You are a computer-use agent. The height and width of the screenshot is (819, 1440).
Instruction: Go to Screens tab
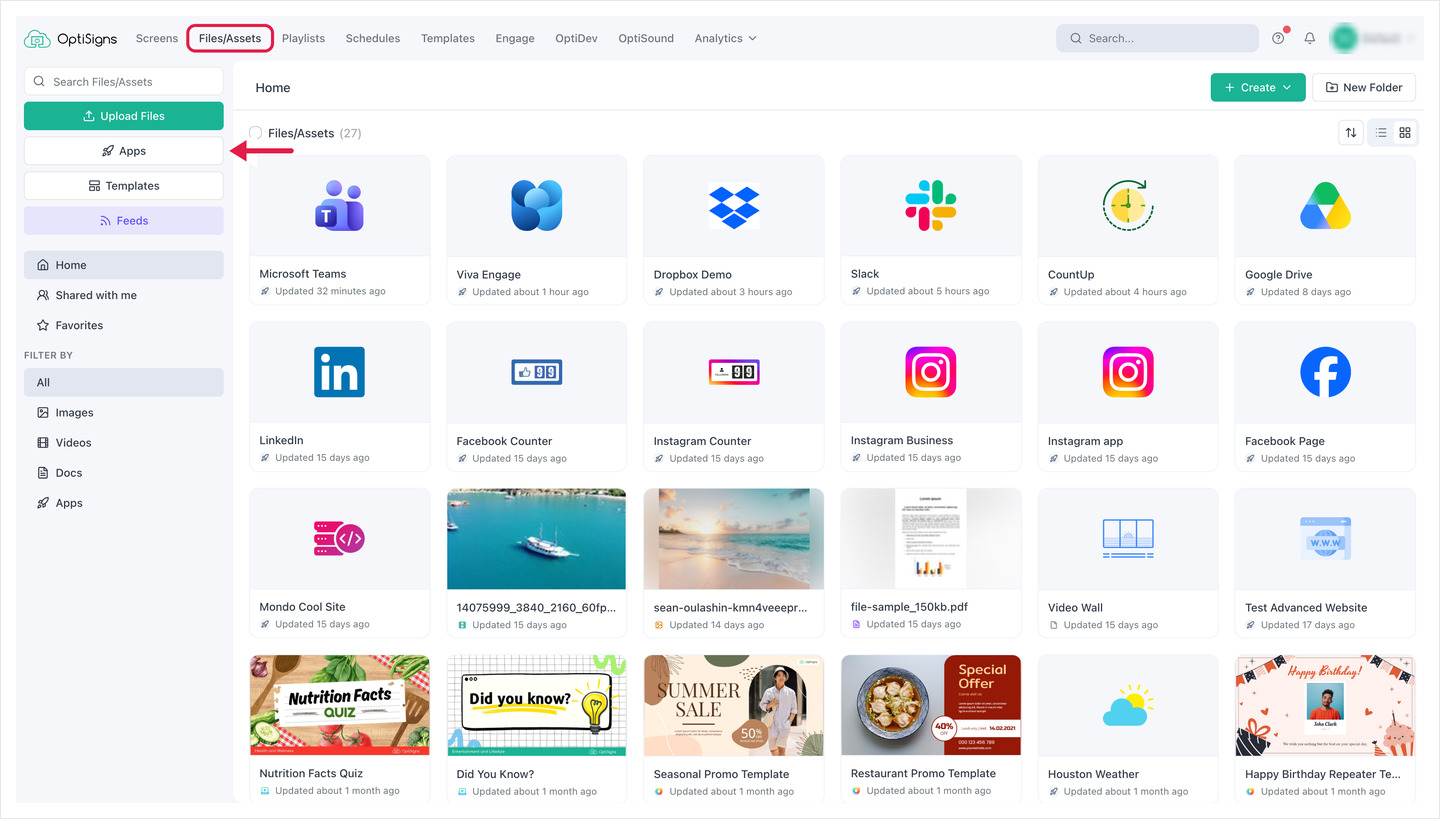[x=157, y=38]
